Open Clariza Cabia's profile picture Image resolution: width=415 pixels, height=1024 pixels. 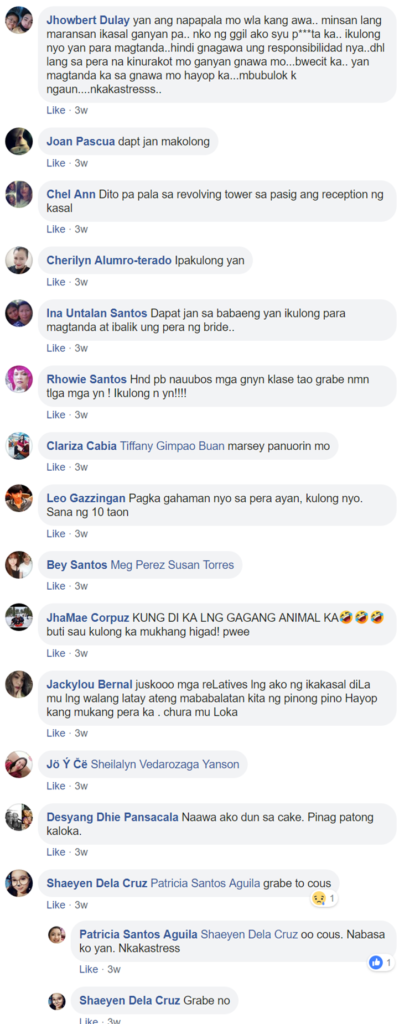(19, 446)
